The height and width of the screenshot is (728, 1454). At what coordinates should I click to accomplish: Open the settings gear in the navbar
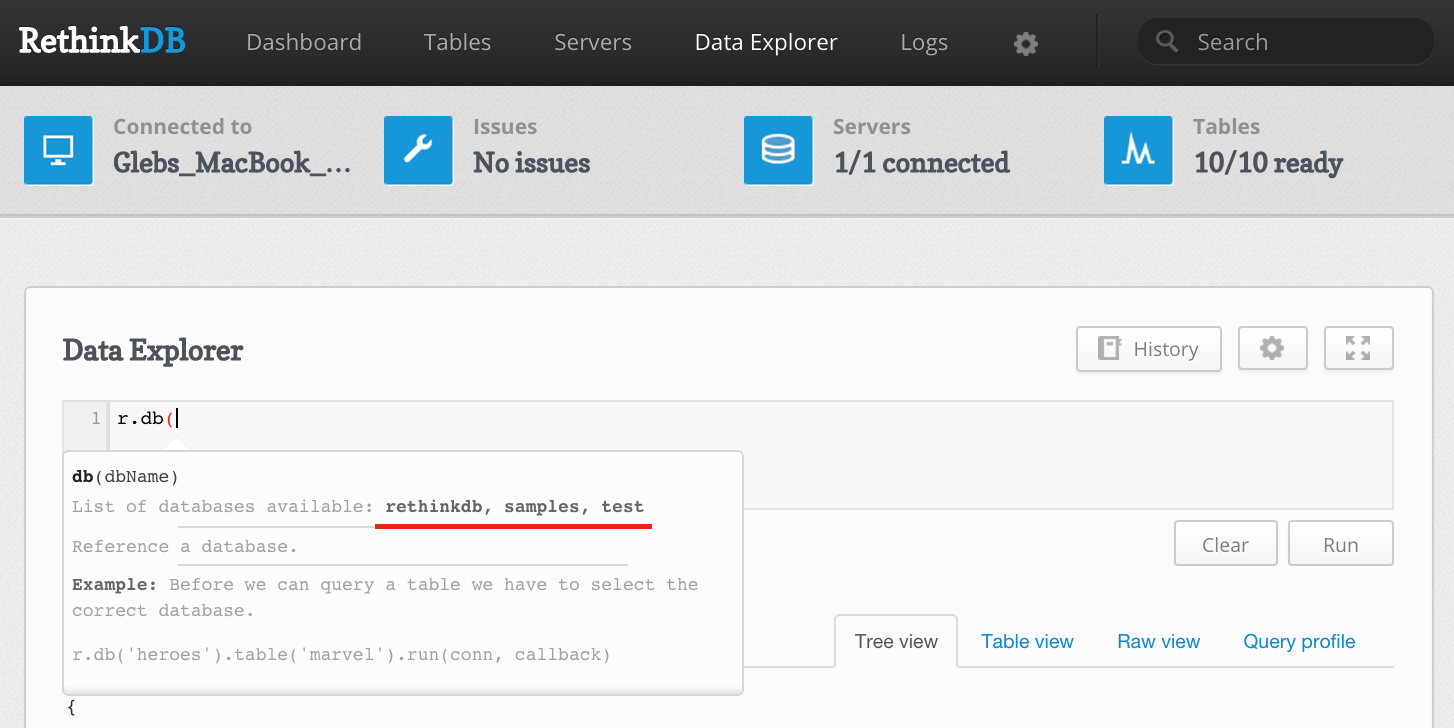(x=1025, y=43)
